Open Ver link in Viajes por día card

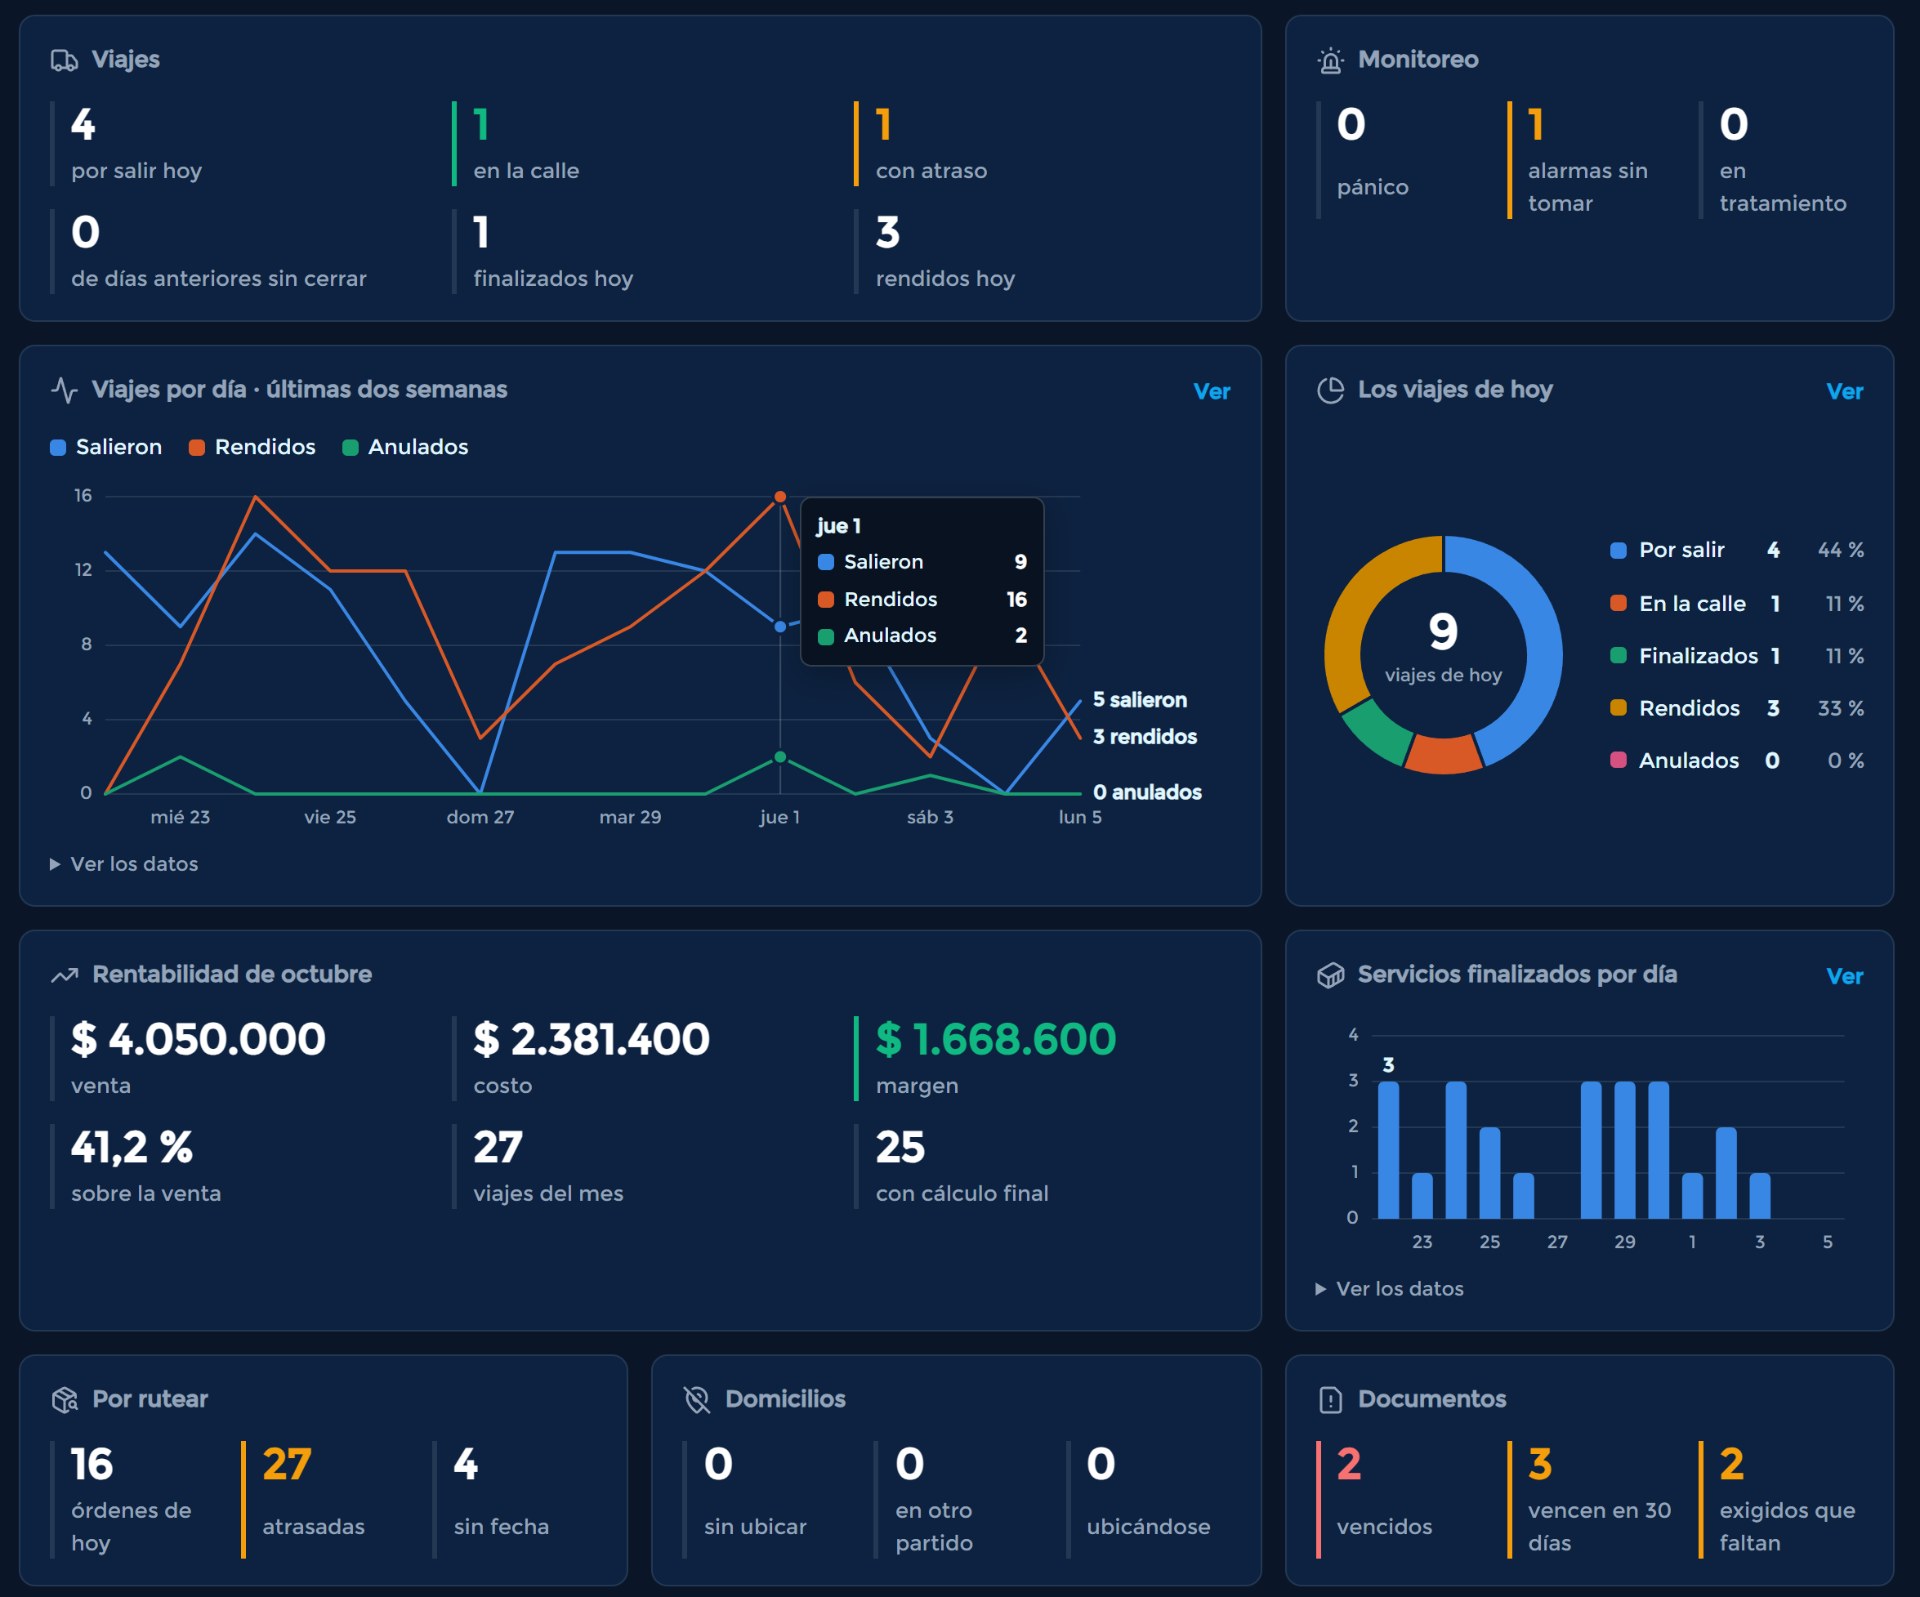(1211, 392)
